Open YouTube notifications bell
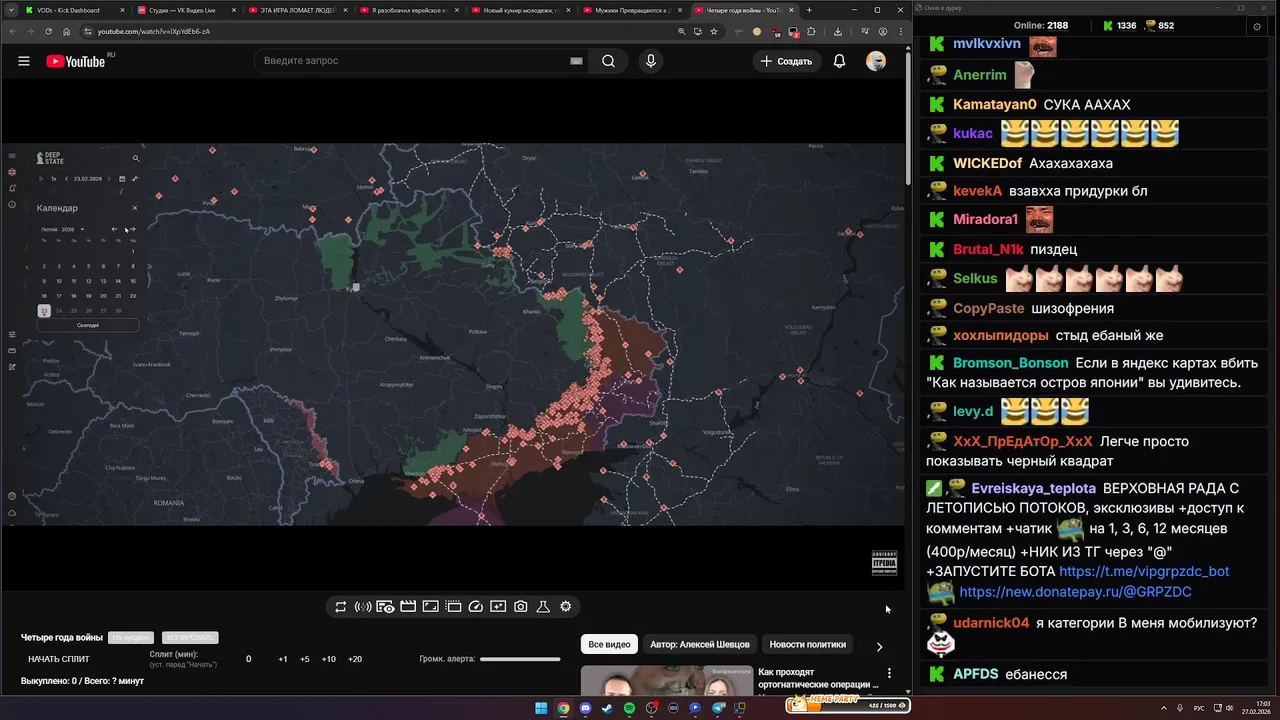 (x=839, y=61)
